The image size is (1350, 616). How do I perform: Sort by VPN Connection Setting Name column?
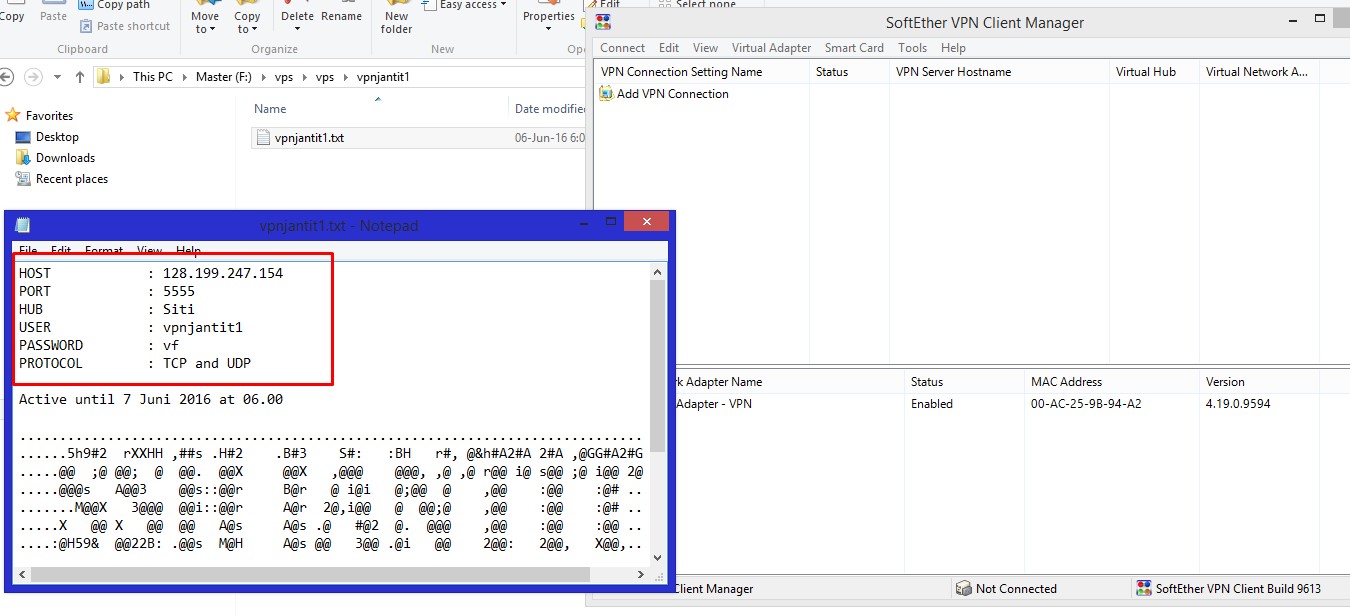pyautogui.click(x=701, y=72)
